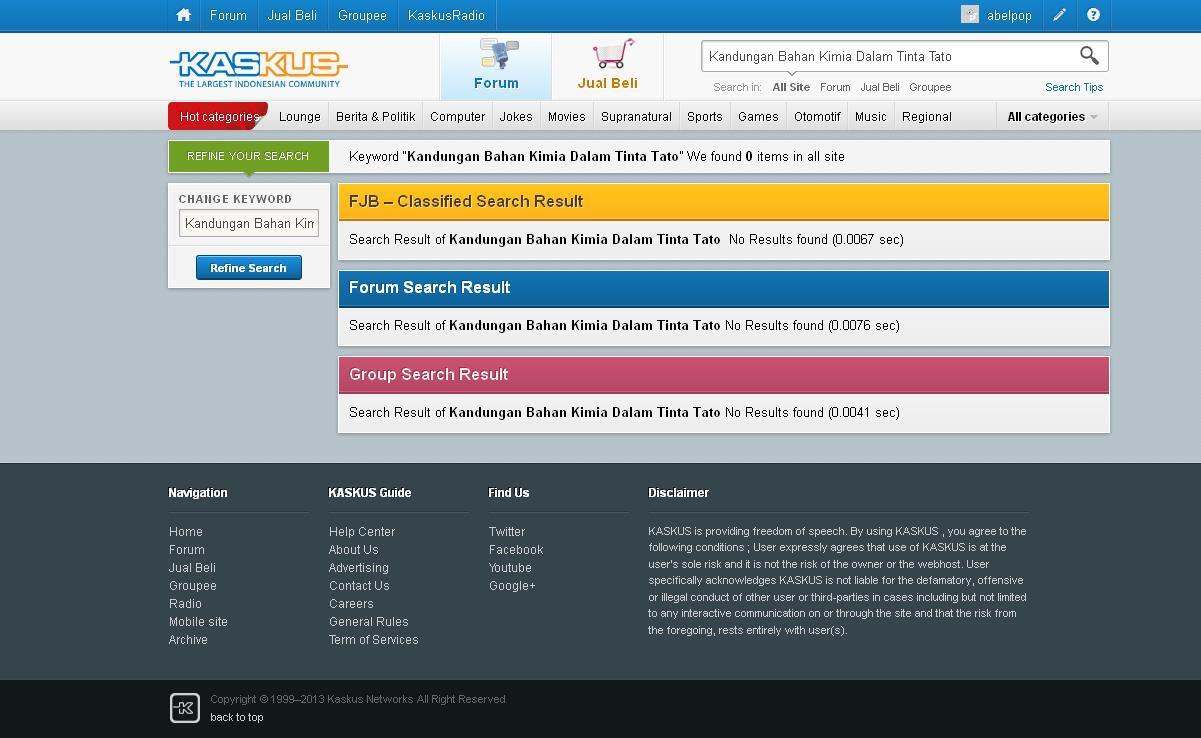
Task: Click the abelpop user avatar
Action: tap(969, 15)
